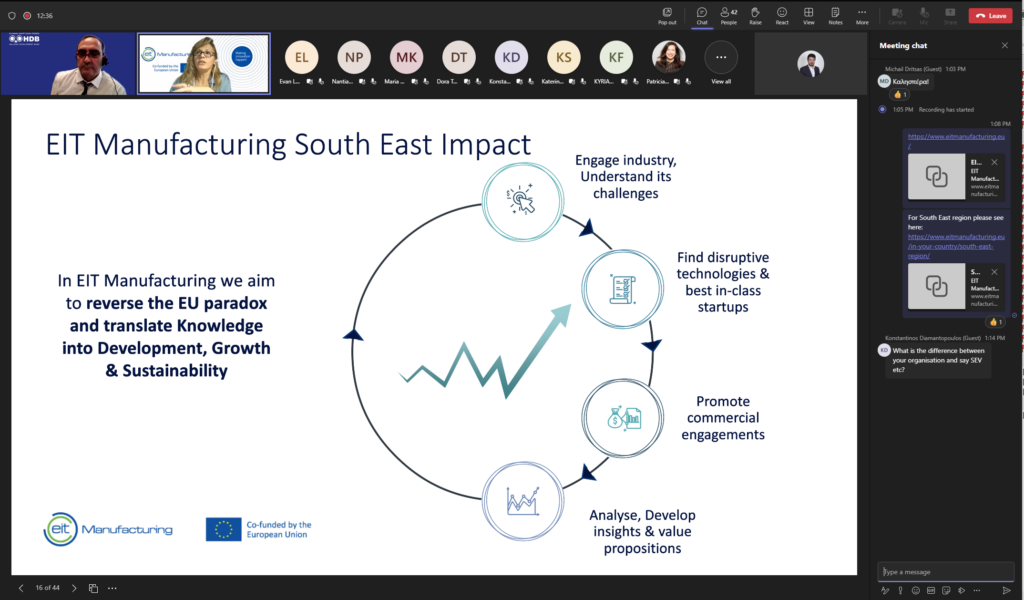The width and height of the screenshot is (1024, 600).
Task: Click thumbs up reaction under South East message
Action: (995, 322)
